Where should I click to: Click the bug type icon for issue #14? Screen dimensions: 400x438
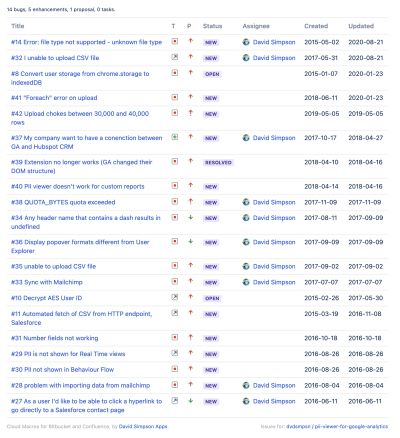[x=175, y=42]
